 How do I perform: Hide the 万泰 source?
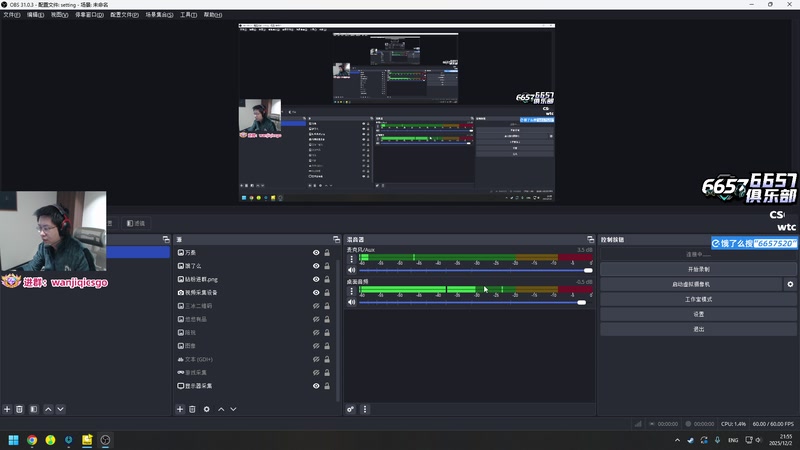pos(316,253)
